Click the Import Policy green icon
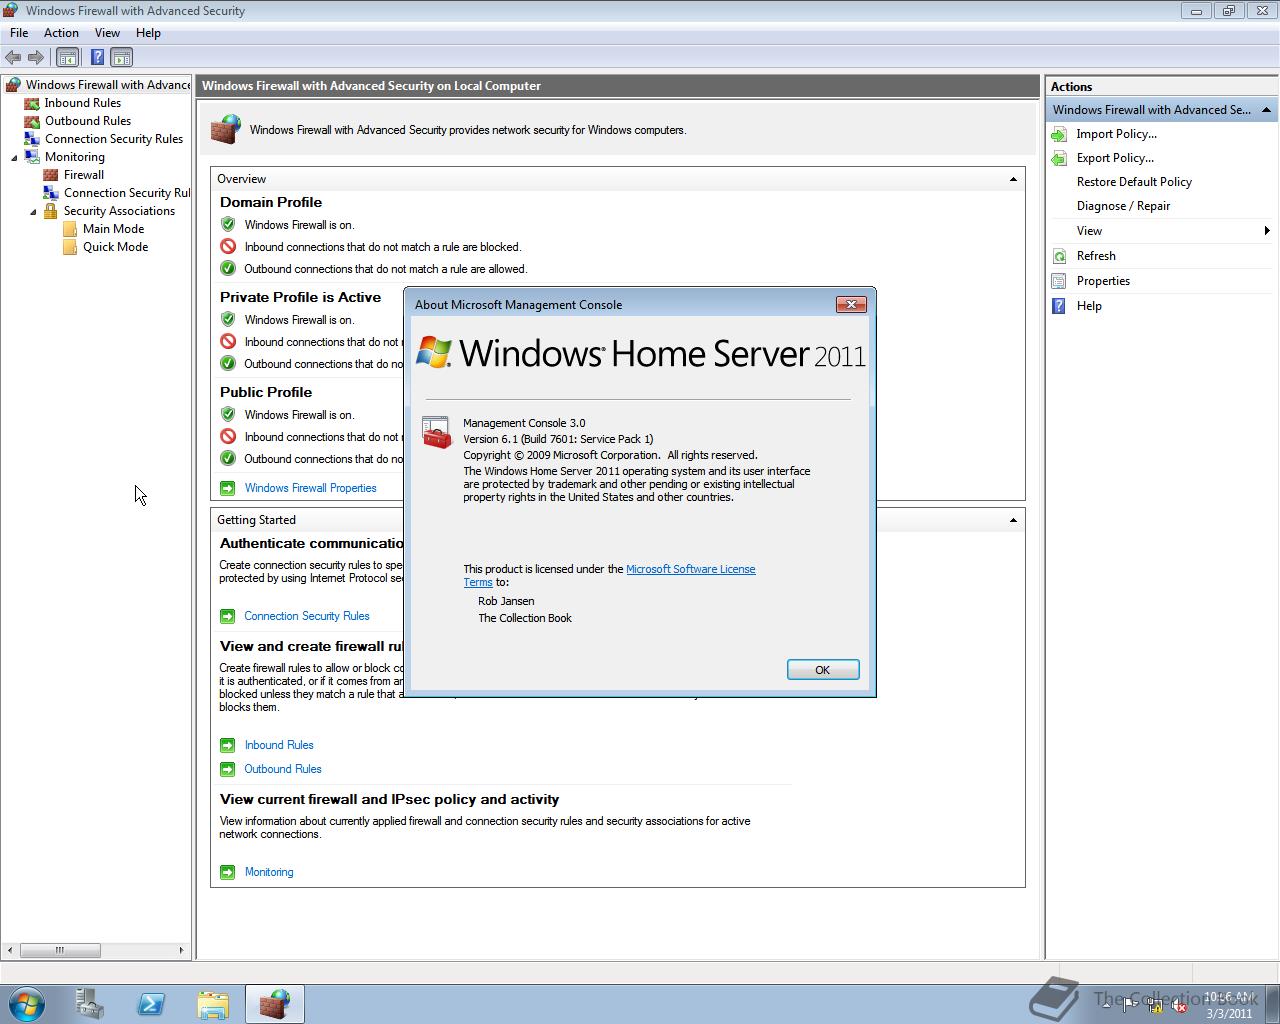 click(1059, 134)
